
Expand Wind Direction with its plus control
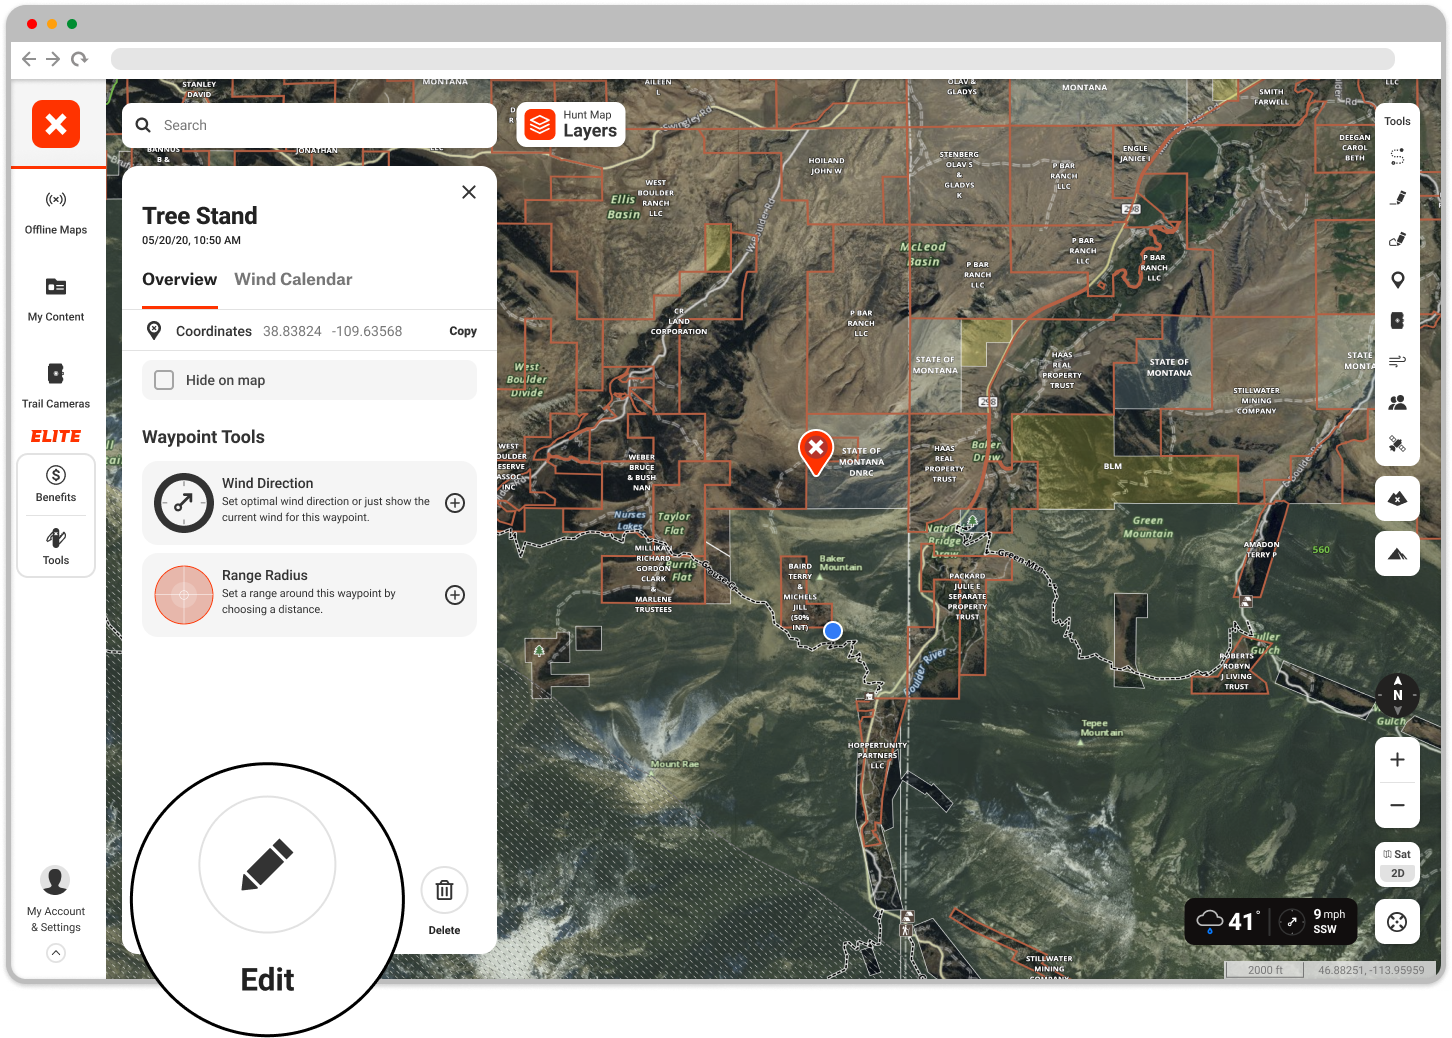click(455, 503)
